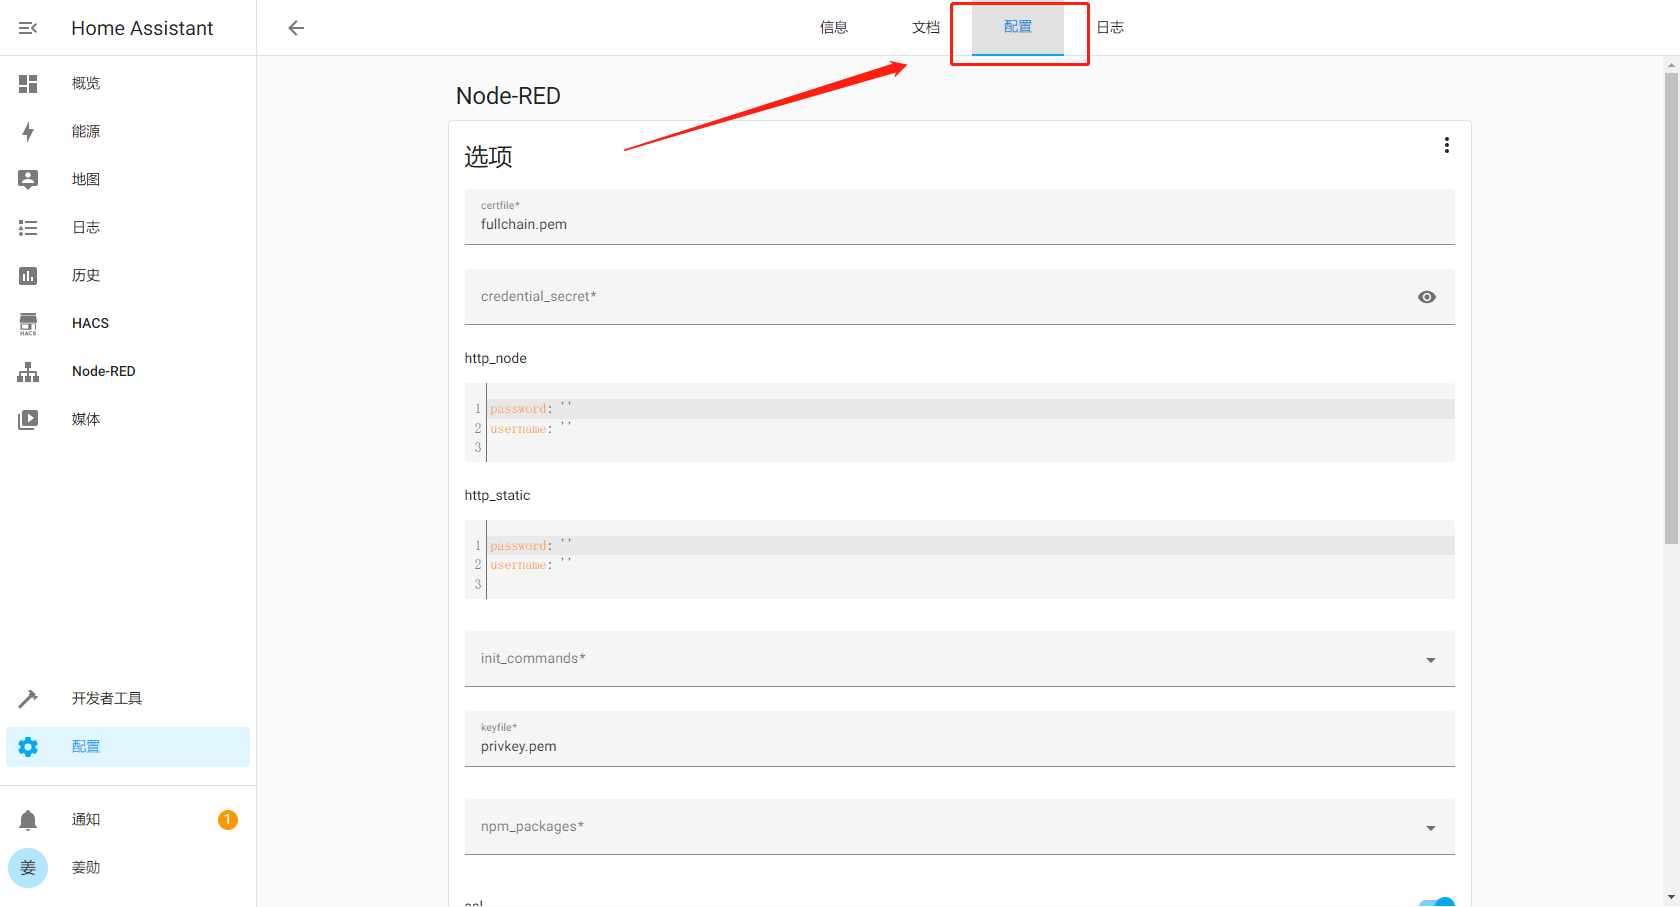Image resolution: width=1680 pixels, height=907 pixels.
Task: Switch to the 文档 tab
Action: [x=926, y=28]
